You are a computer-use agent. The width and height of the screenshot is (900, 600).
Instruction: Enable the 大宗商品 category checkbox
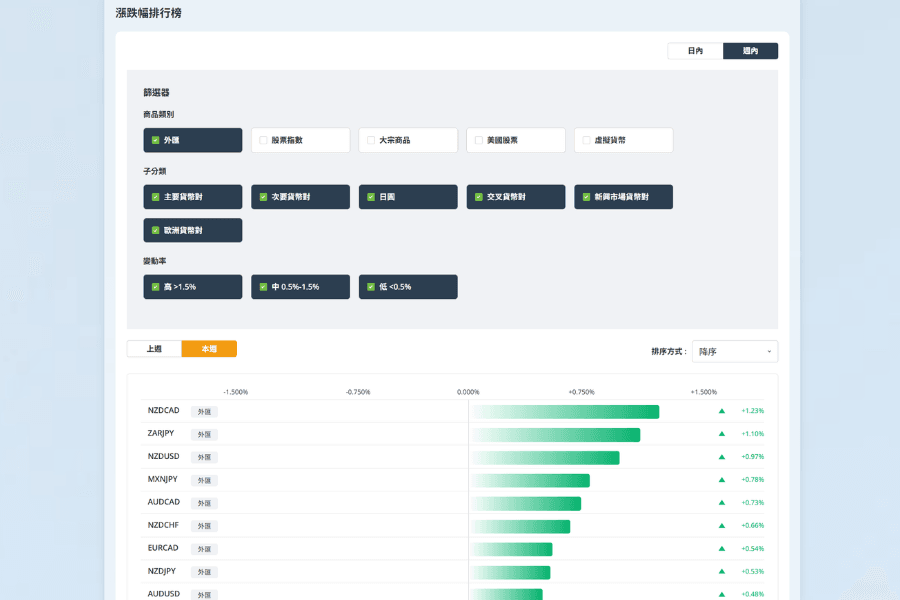(371, 140)
